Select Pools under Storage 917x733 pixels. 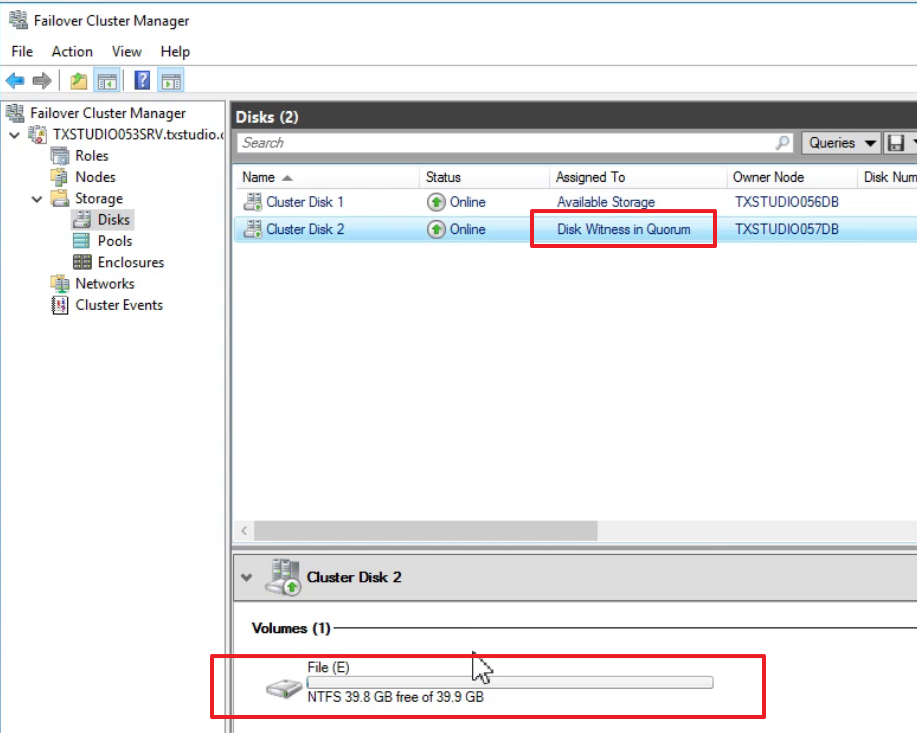(x=115, y=241)
